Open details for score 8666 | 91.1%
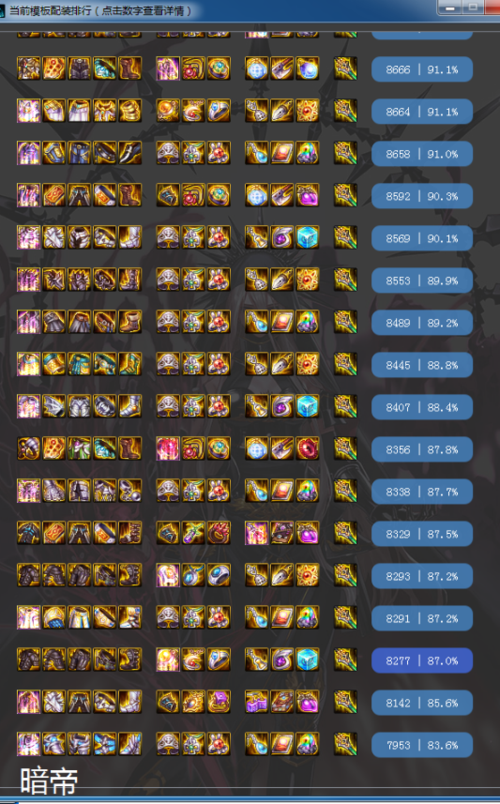The image size is (500, 804). pyautogui.click(x=422, y=69)
